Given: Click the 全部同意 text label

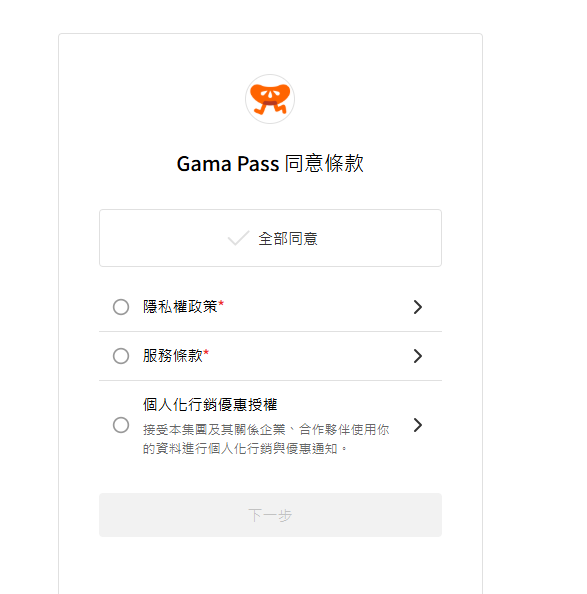Looking at the screenshot, I should click(x=288, y=239).
